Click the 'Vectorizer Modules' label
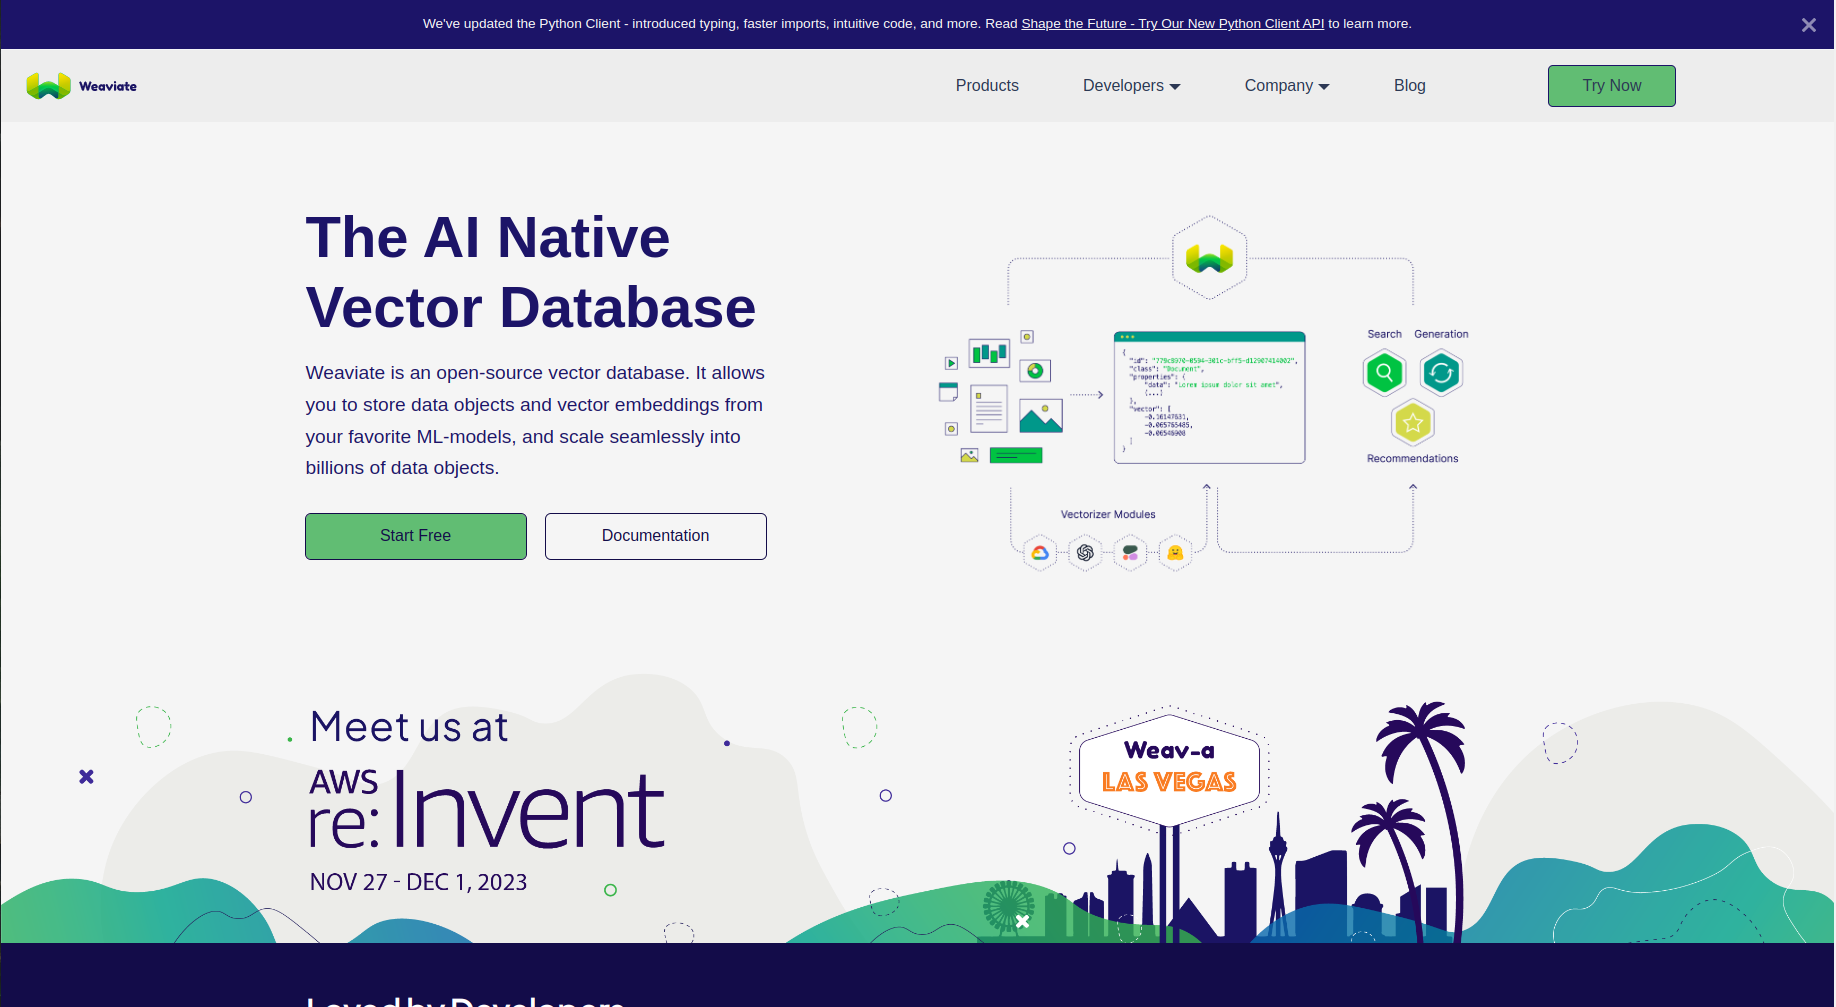 click(x=1108, y=515)
